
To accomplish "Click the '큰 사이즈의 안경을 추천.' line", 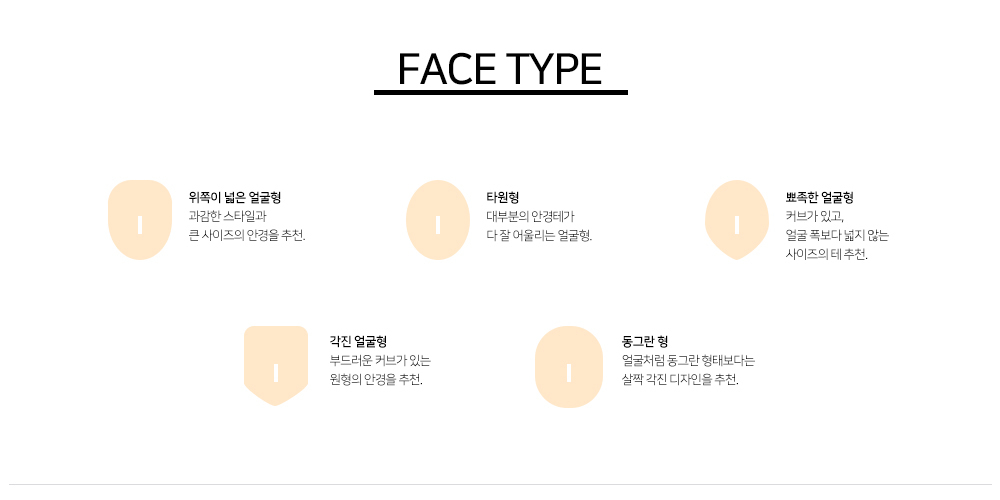I will click(247, 235).
